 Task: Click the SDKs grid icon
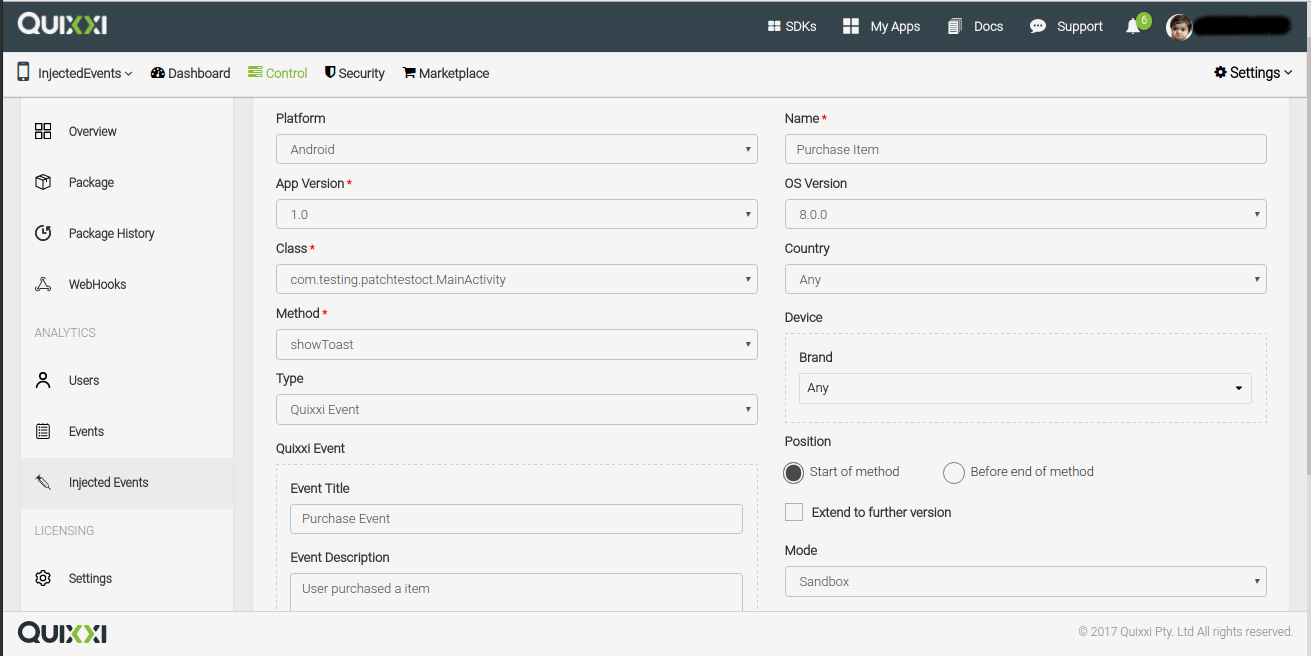(774, 27)
